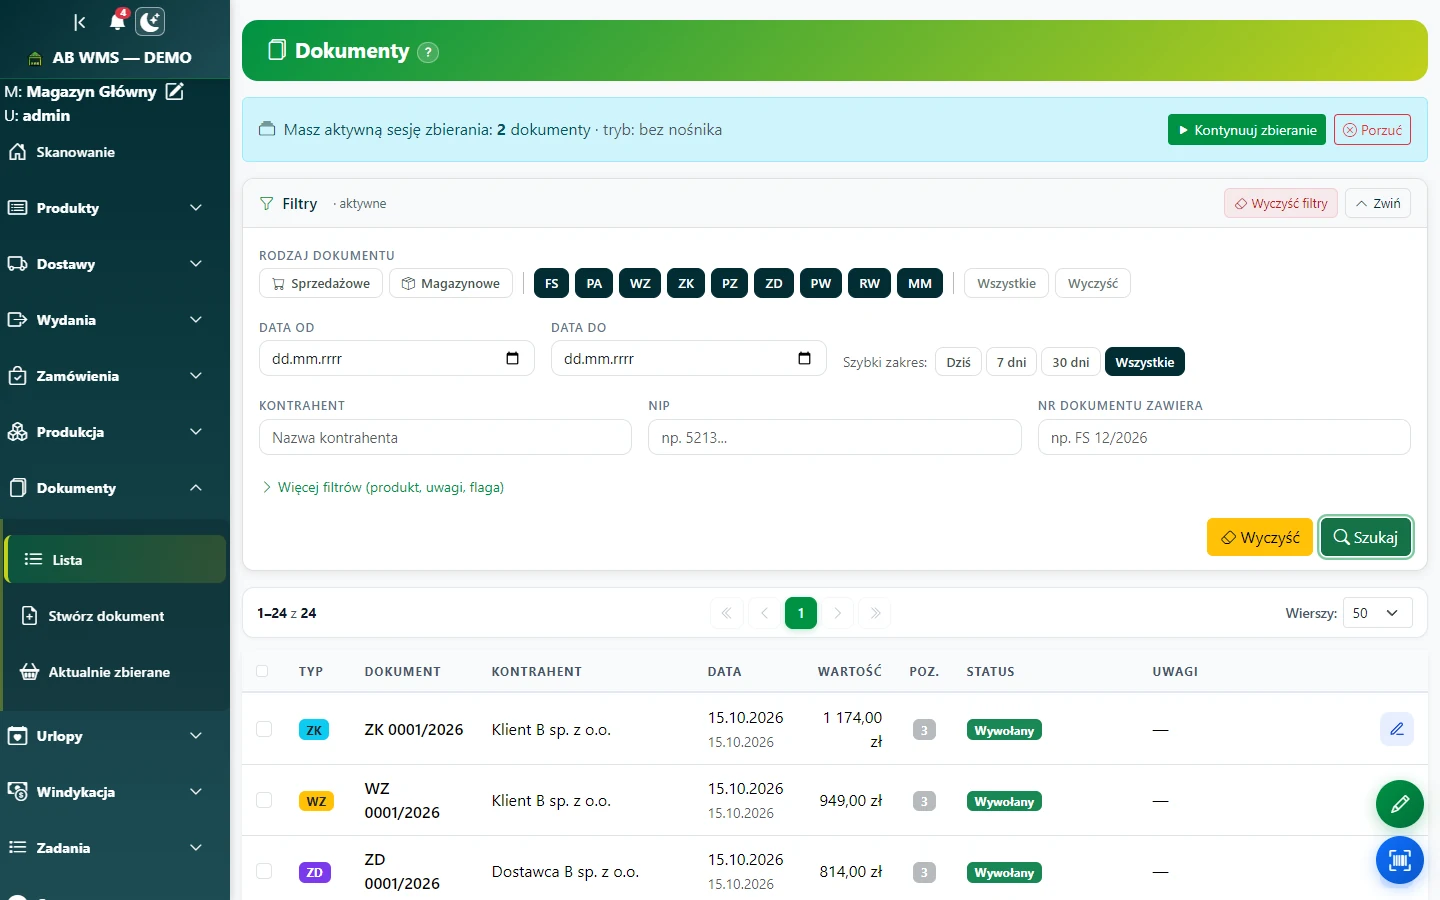Collapse the sidebar with the arrow icon
The image size is (1440, 900).
[x=80, y=22]
